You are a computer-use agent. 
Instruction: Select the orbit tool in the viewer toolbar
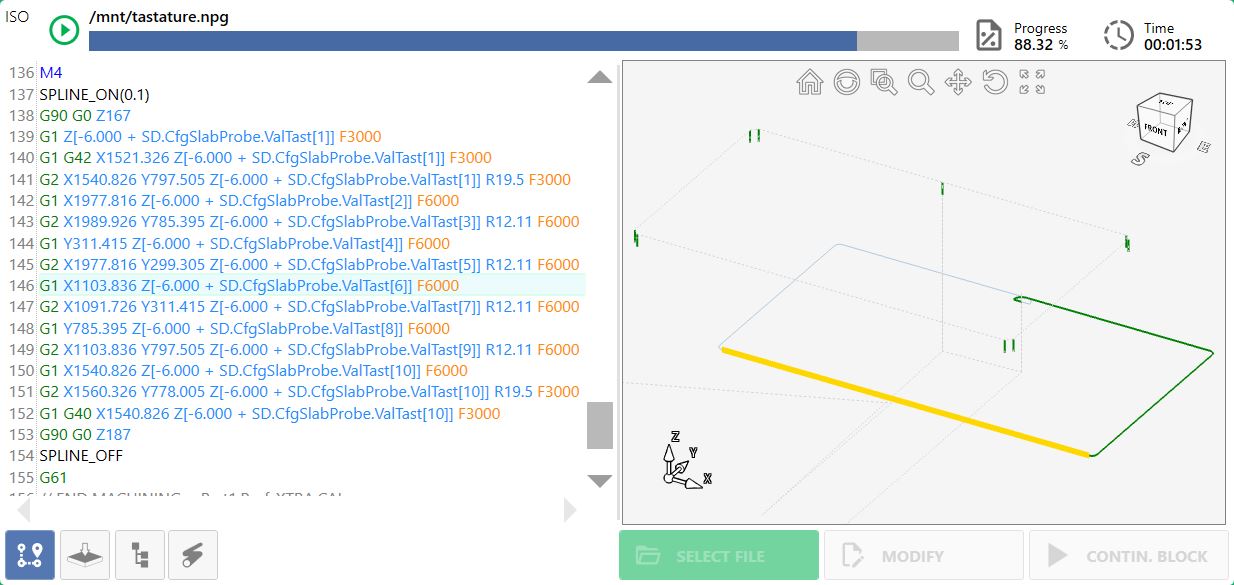coord(847,82)
